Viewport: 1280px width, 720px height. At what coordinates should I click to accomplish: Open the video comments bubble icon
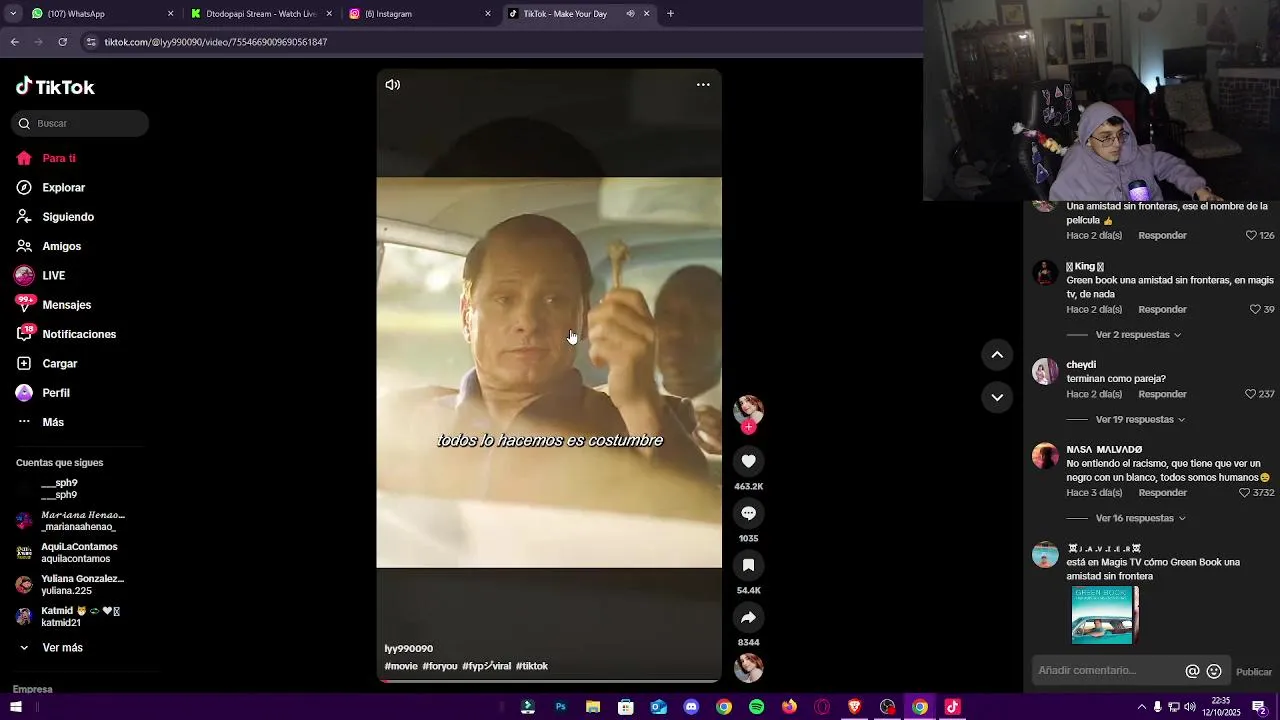[748, 513]
